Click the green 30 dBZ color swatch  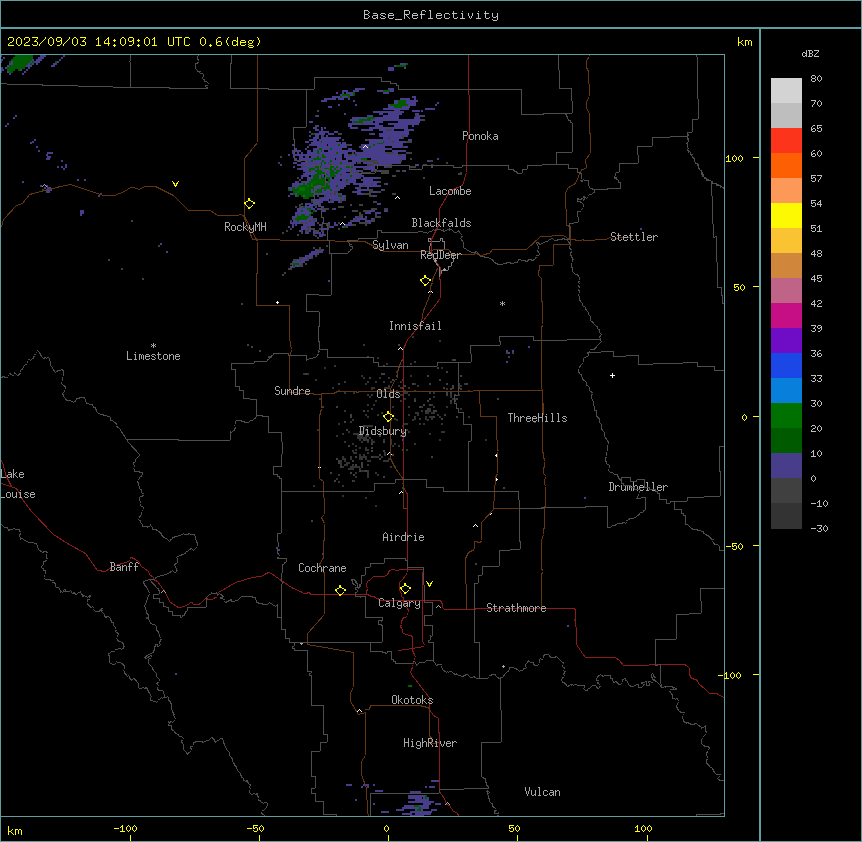(x=786, y=416)
